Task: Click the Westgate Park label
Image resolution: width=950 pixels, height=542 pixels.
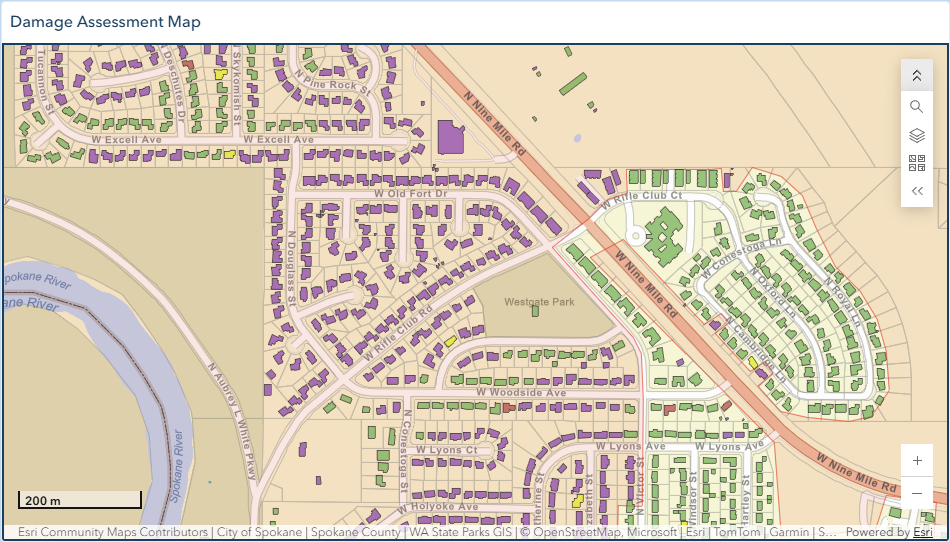Action: [539, 302]
